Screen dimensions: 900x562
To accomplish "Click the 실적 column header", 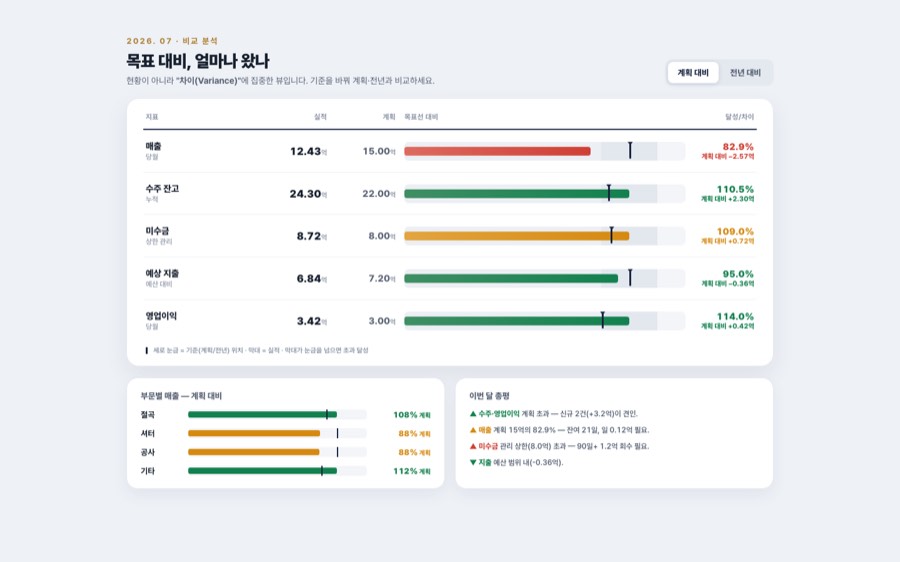I will click(320, 117).
